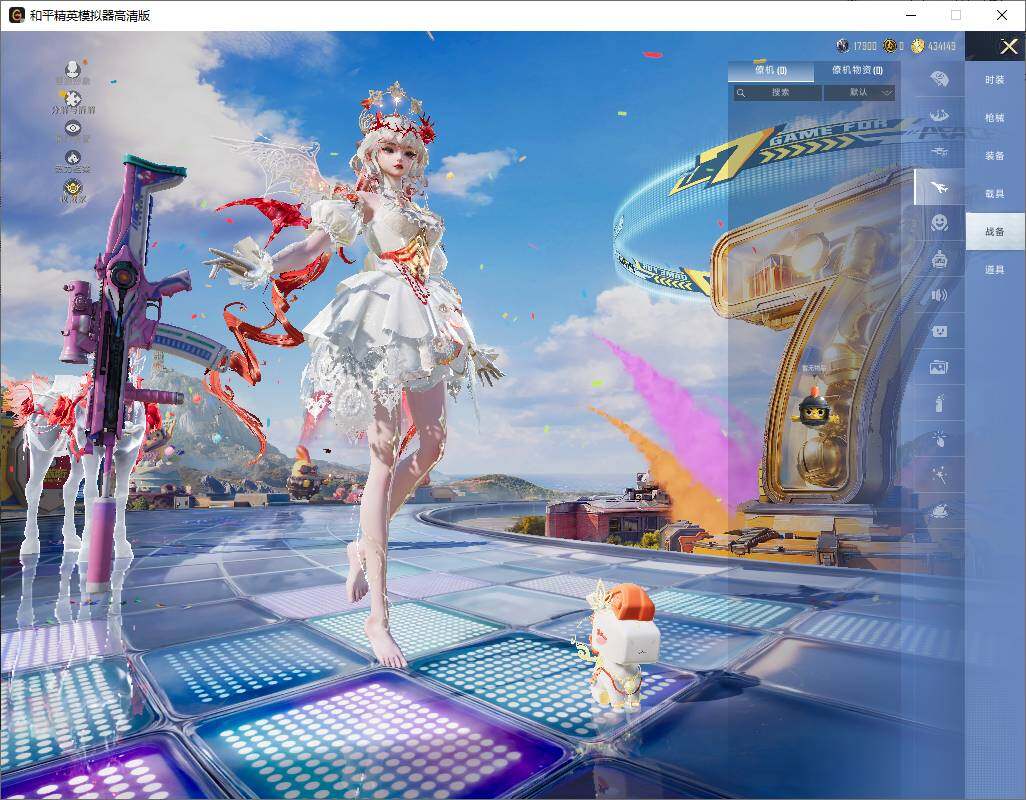1026x800 pixels.
Task: Open the voice speaker category icon
Action: [940, 296]
